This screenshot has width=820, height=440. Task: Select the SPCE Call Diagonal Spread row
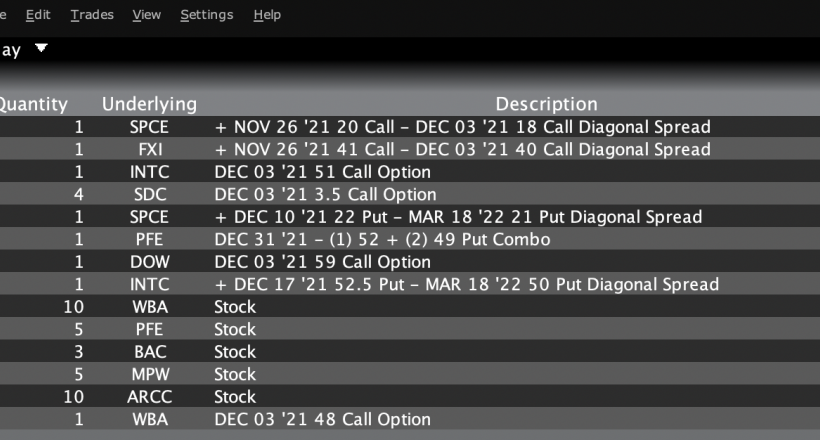click(x=462, y=127)
